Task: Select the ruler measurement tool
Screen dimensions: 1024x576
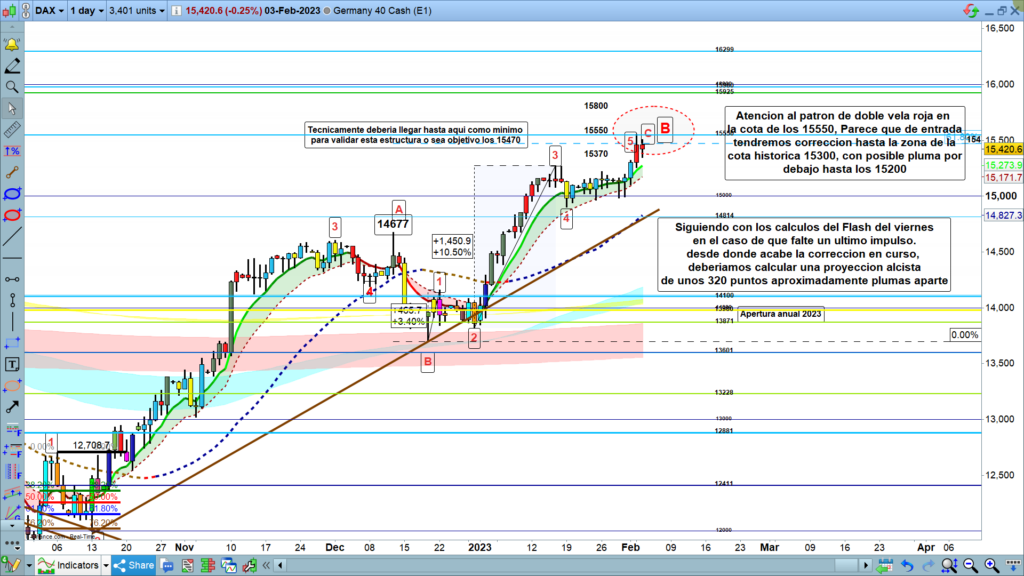Action: click(x=12, y=129)
